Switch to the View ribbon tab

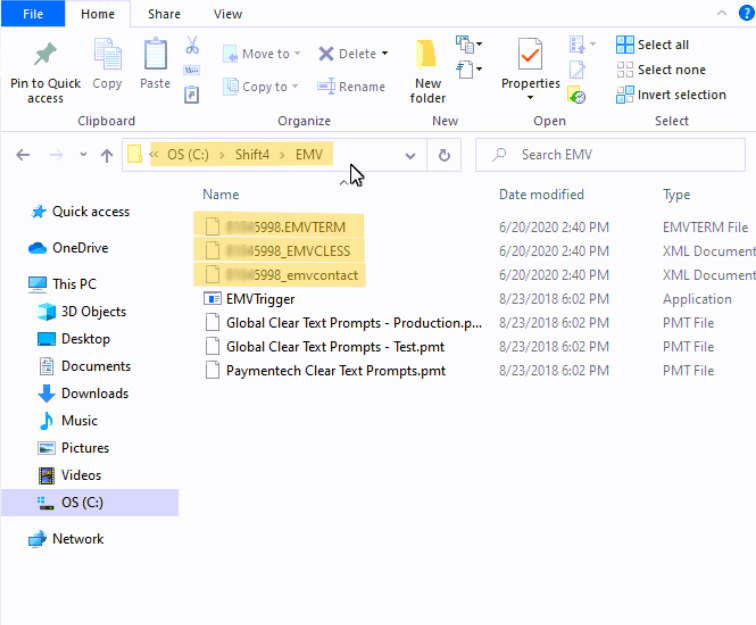[x=227, y=14]
